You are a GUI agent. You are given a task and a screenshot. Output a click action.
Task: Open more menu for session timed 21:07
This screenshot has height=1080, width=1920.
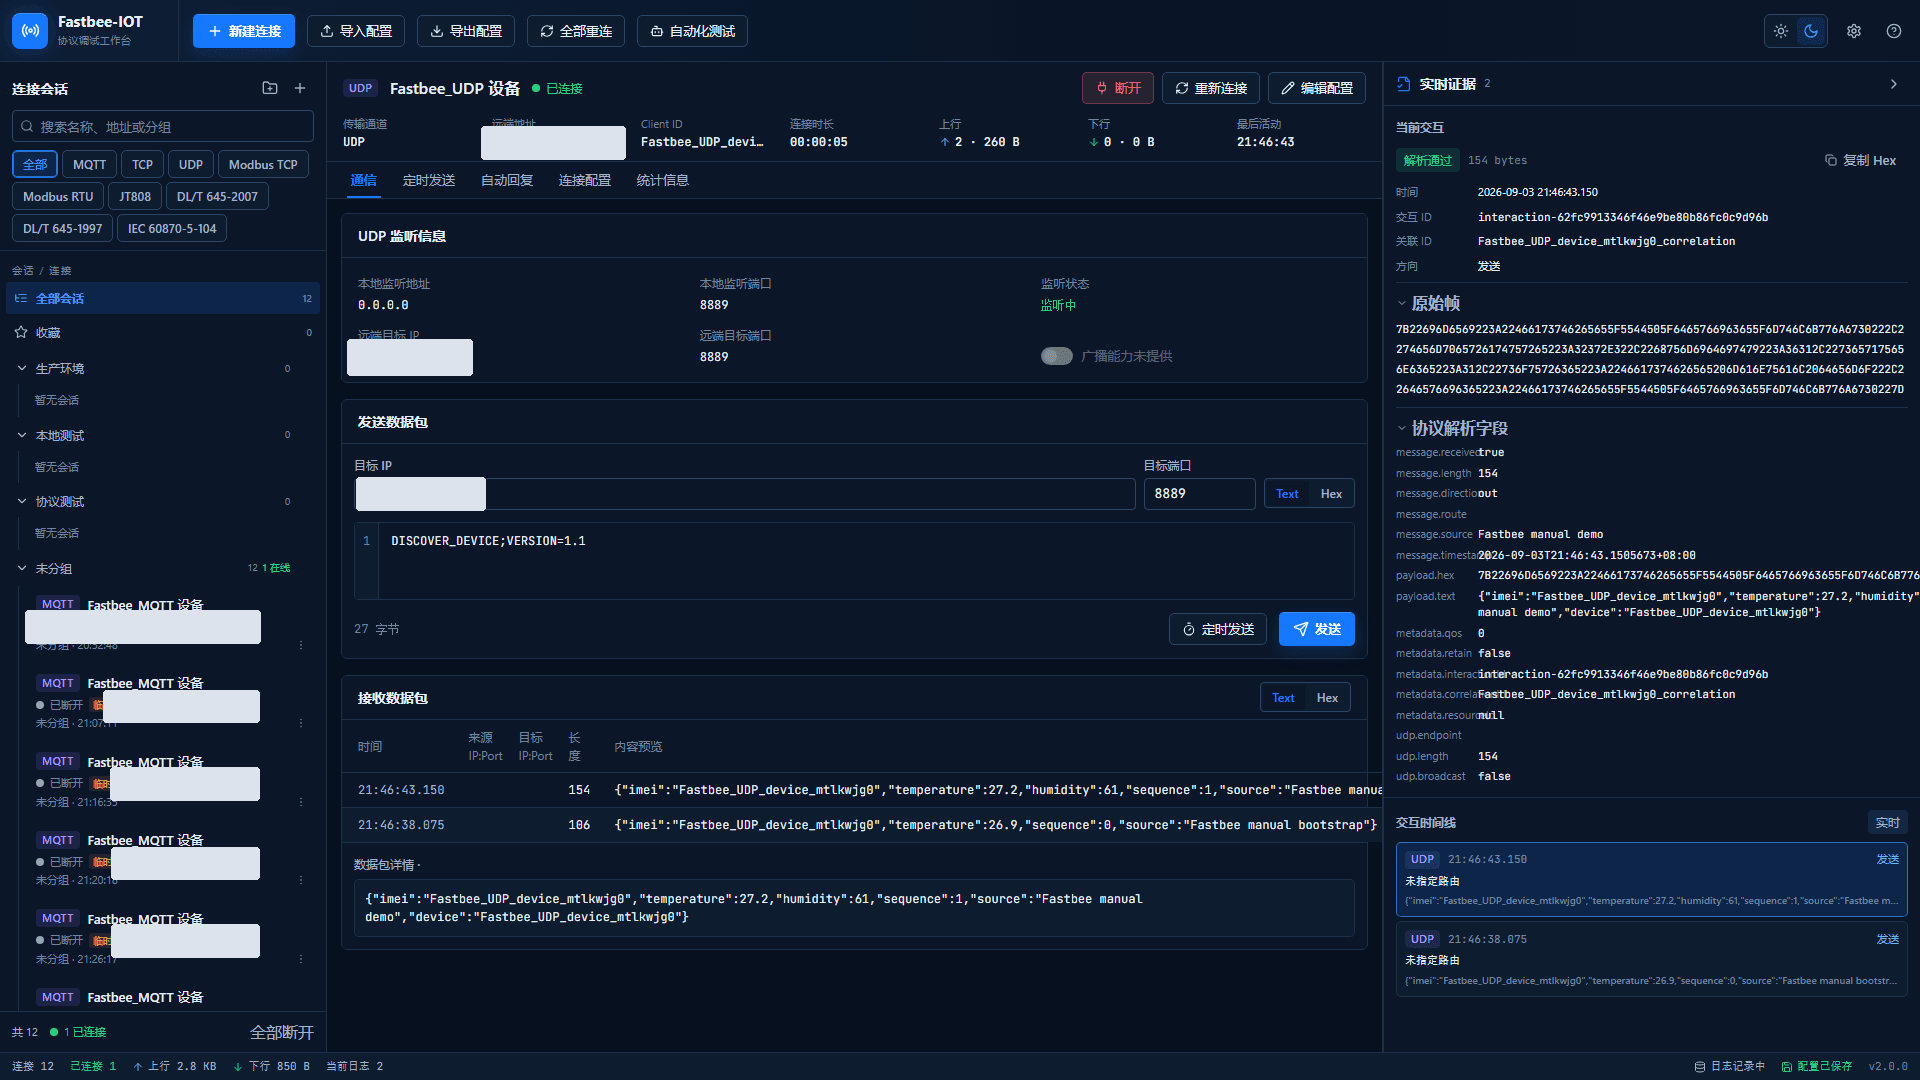(301, 723)
